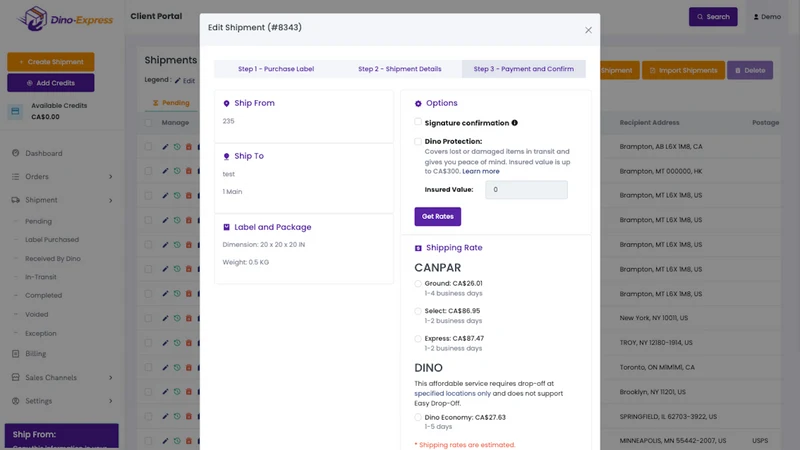800x450 pixels.
Task: Click the Shipping Rate icon
Action: pos(418,248)
